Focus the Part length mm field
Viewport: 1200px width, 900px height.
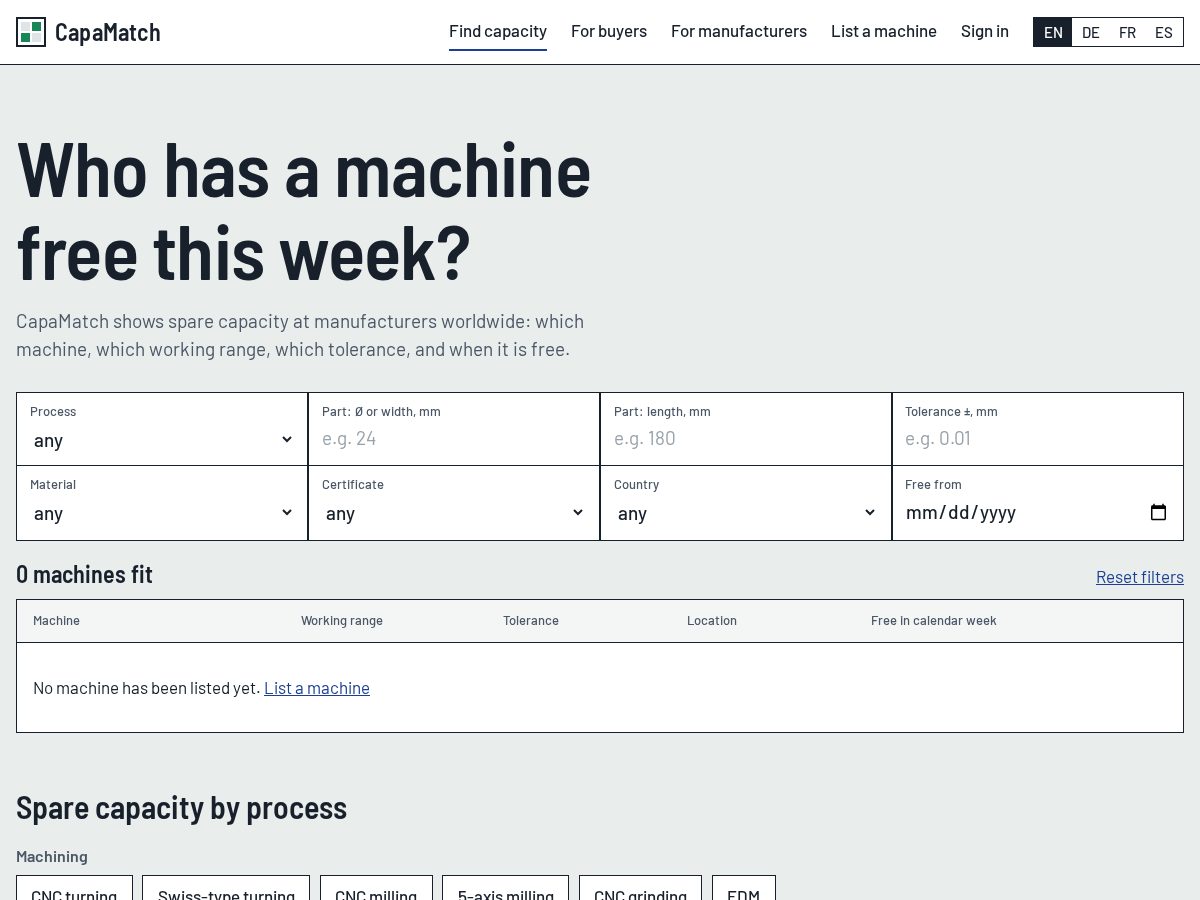point(746,438)
